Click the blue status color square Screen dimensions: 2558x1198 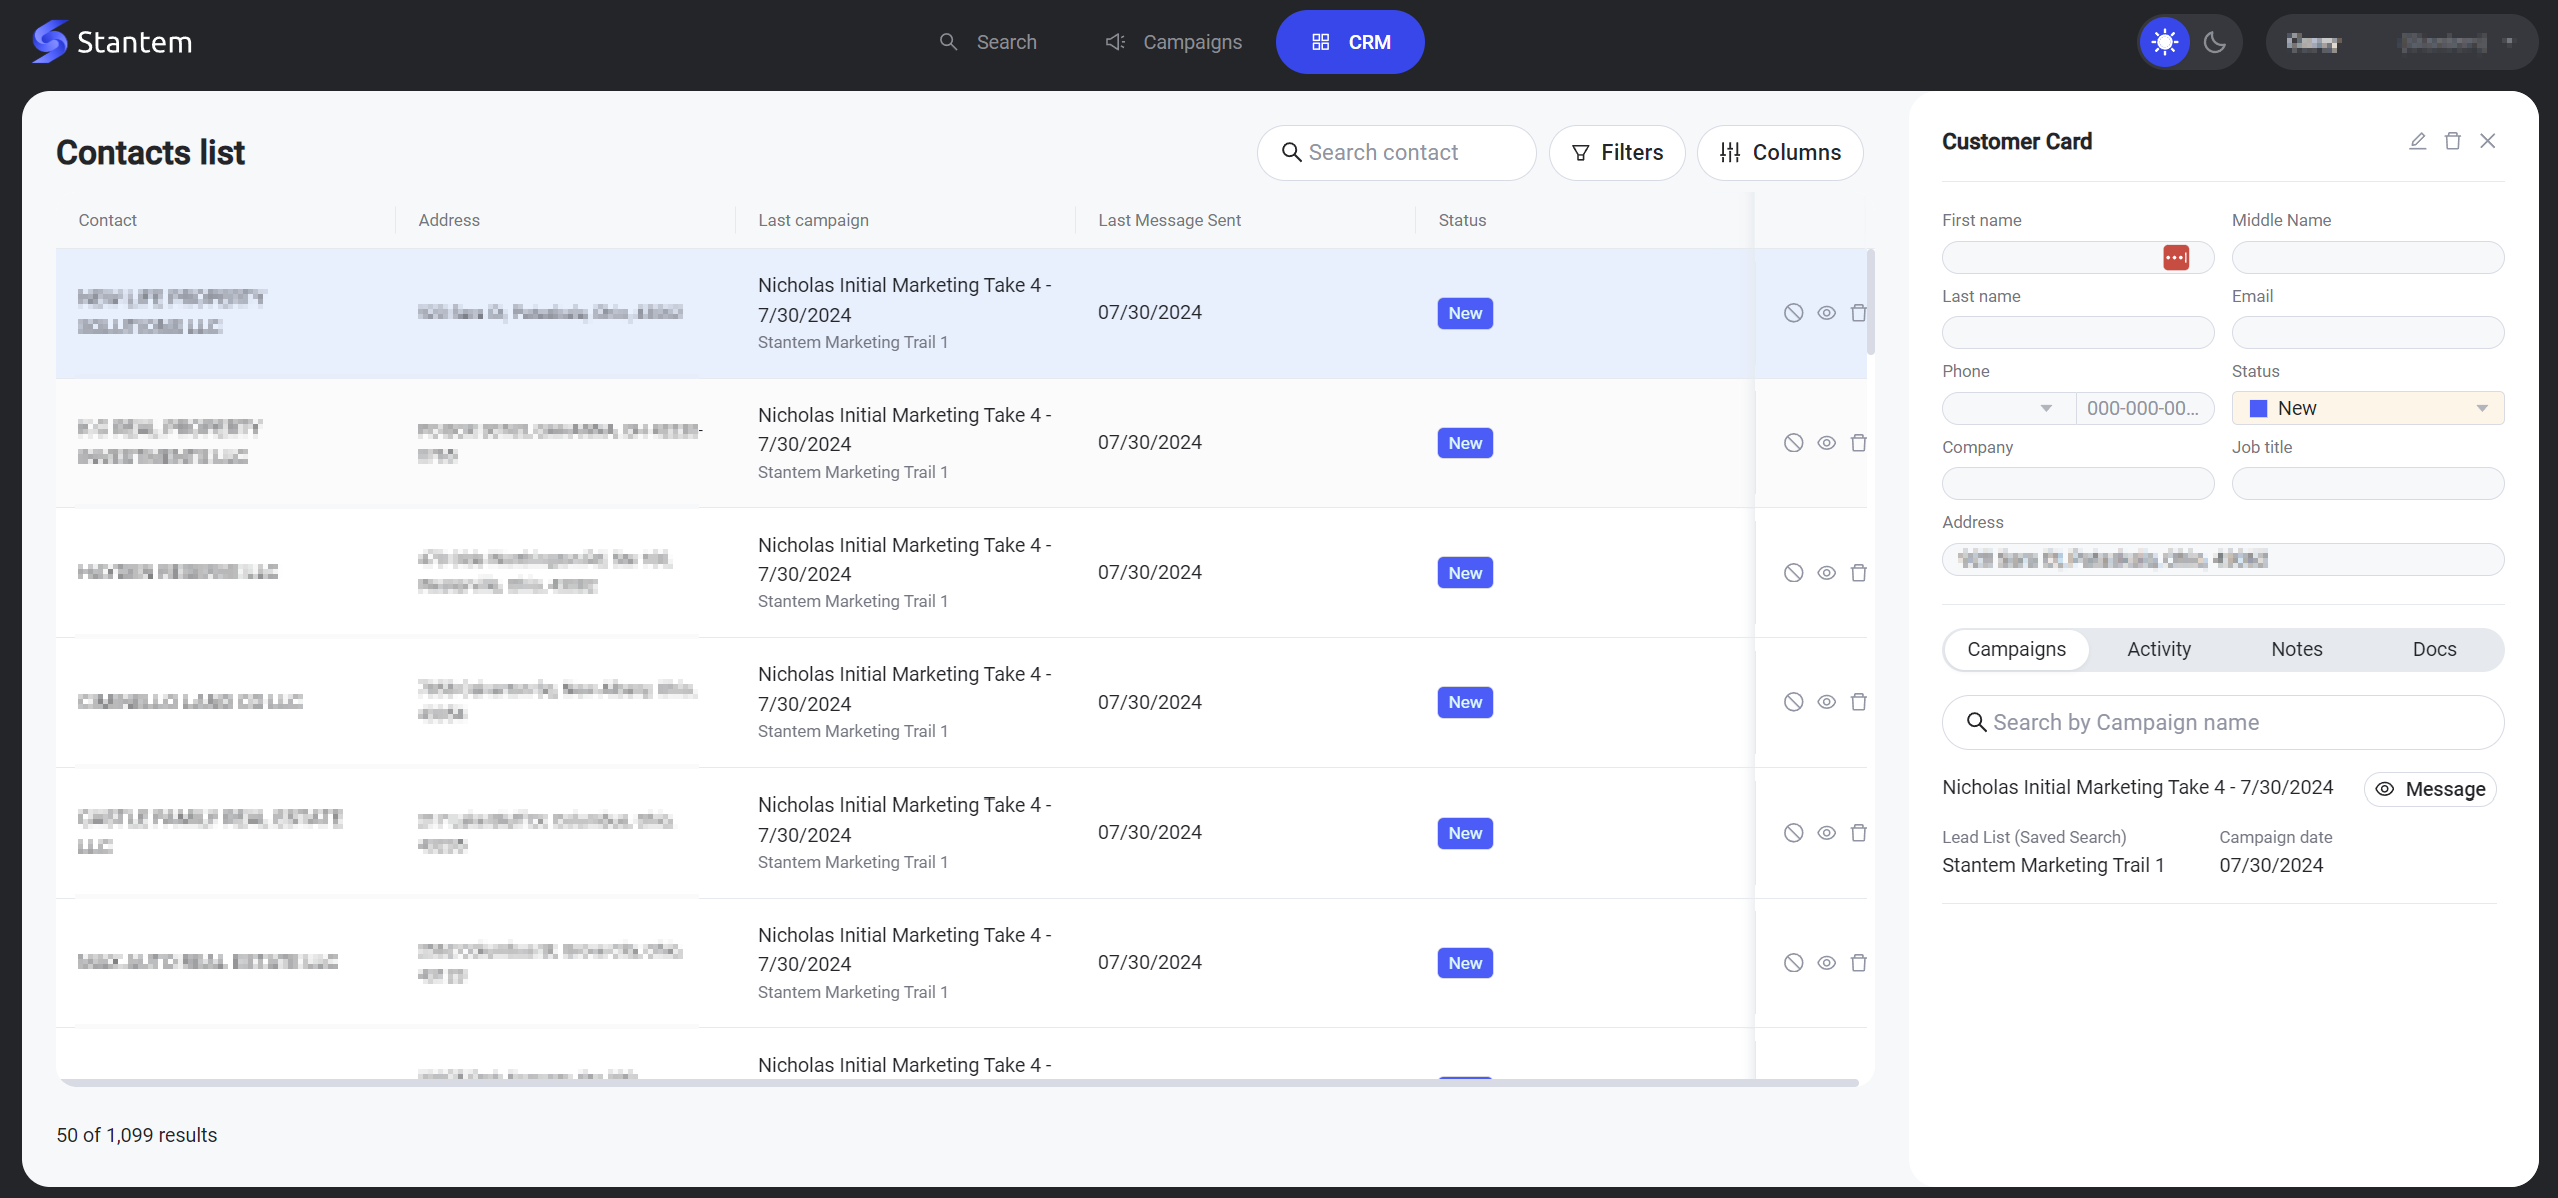tap(2258, 408)
